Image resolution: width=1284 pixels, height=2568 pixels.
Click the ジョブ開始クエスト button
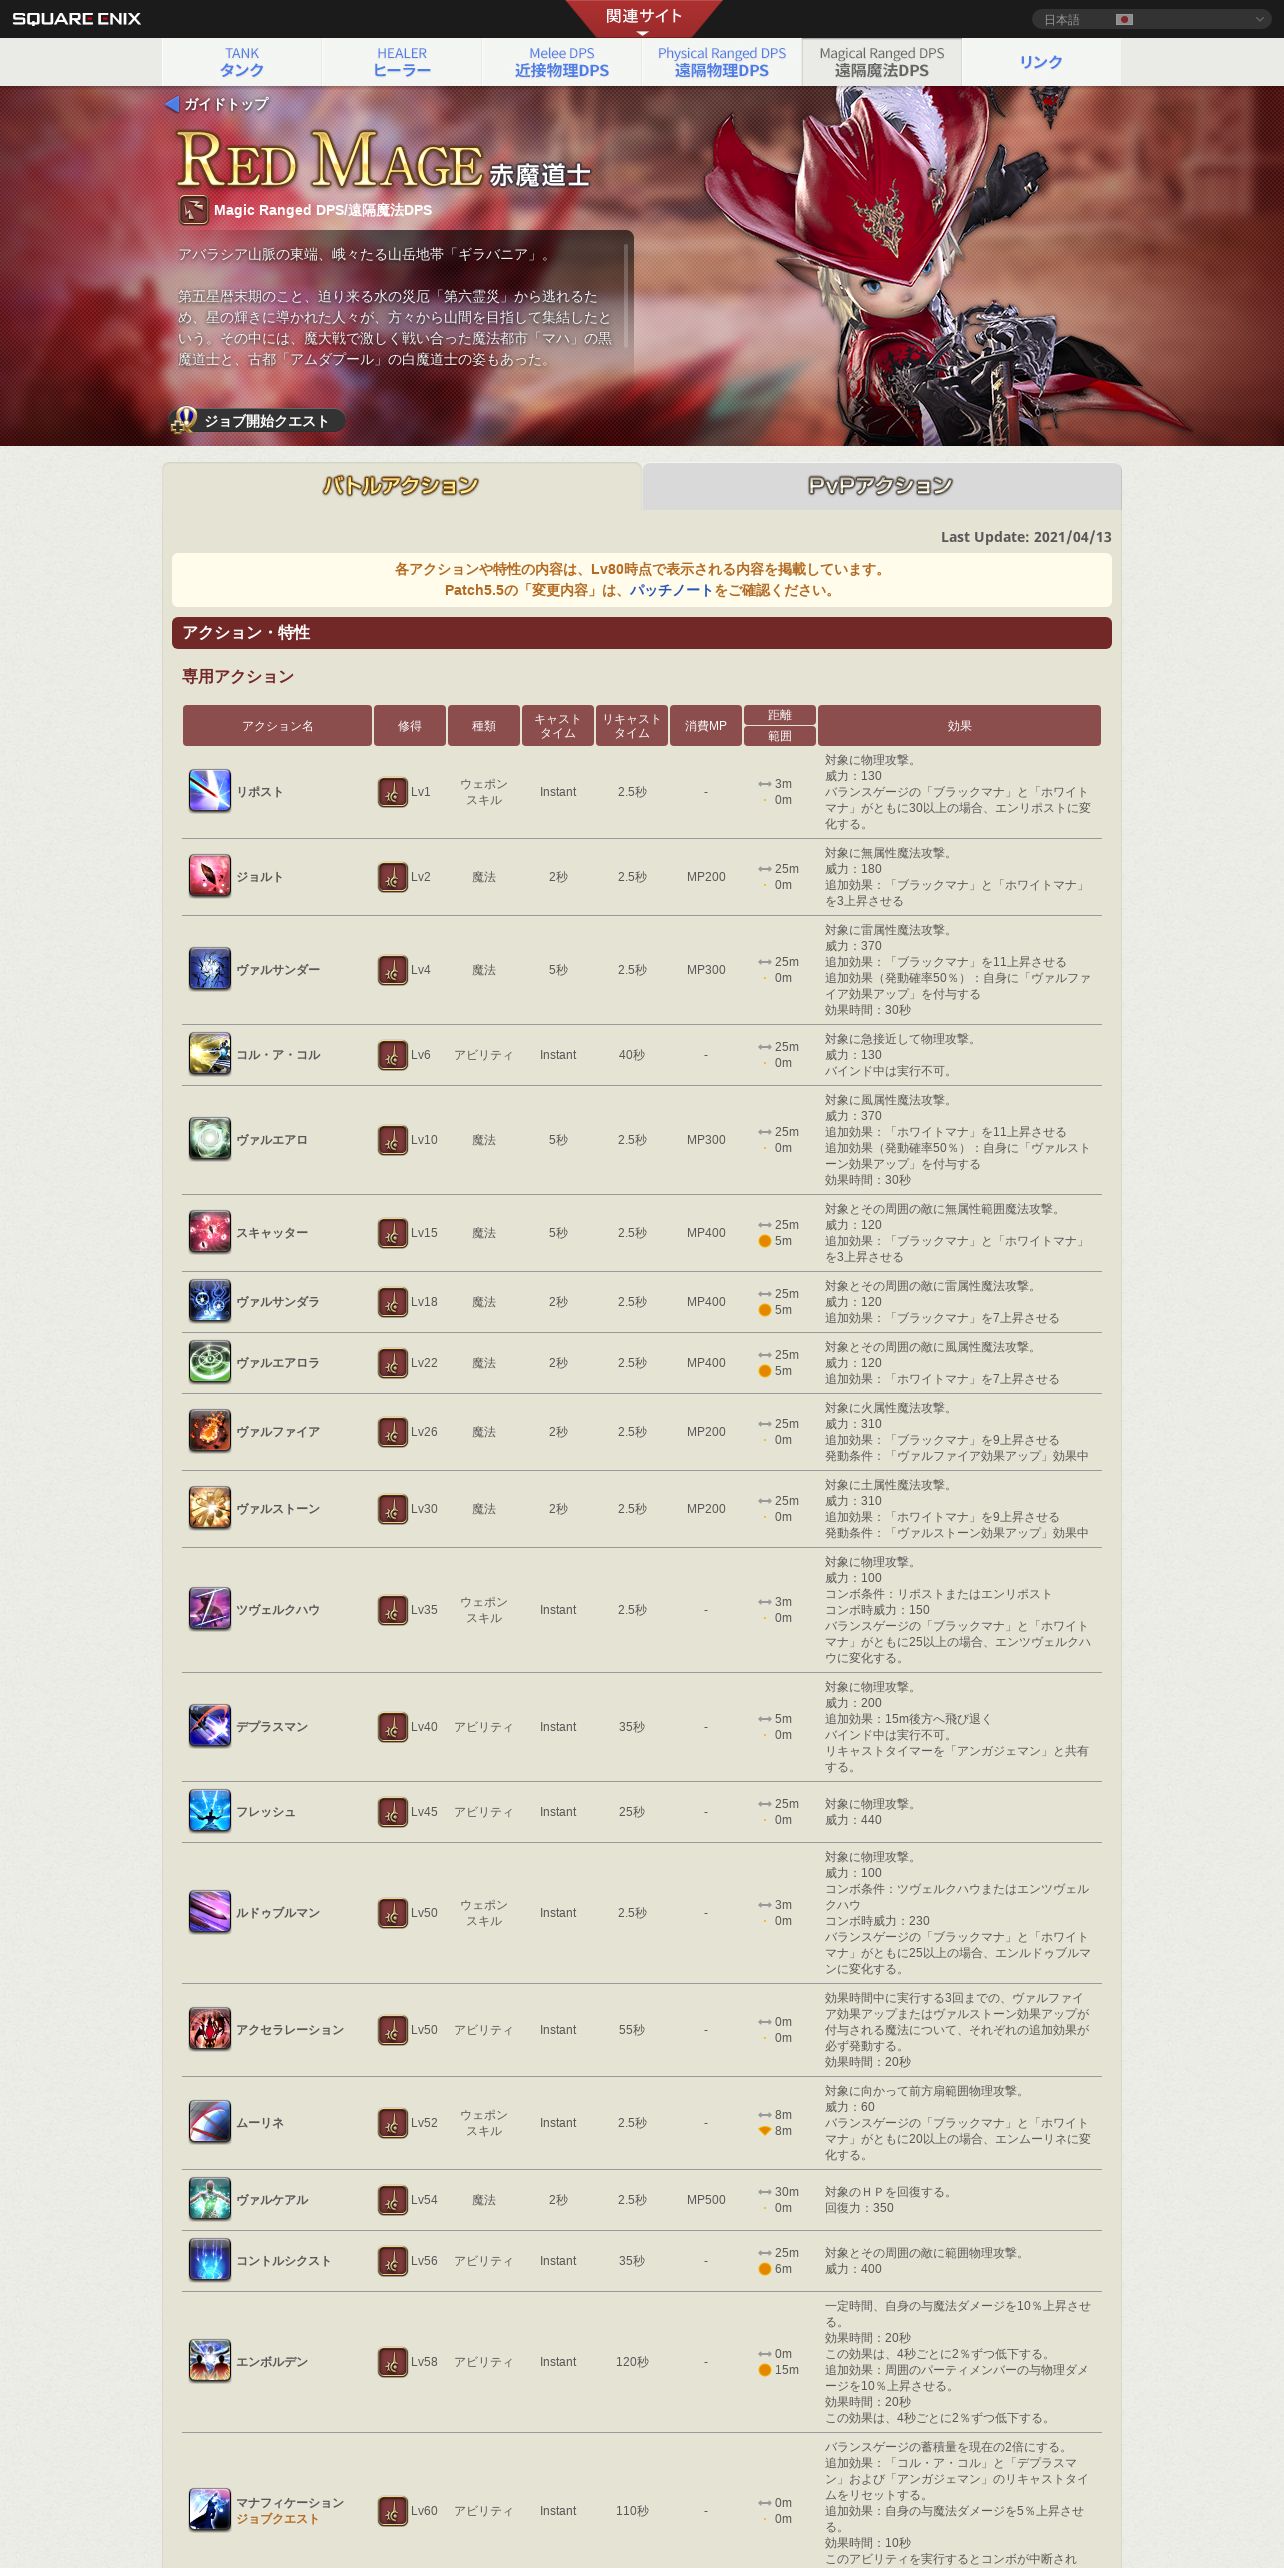[258, 421]
